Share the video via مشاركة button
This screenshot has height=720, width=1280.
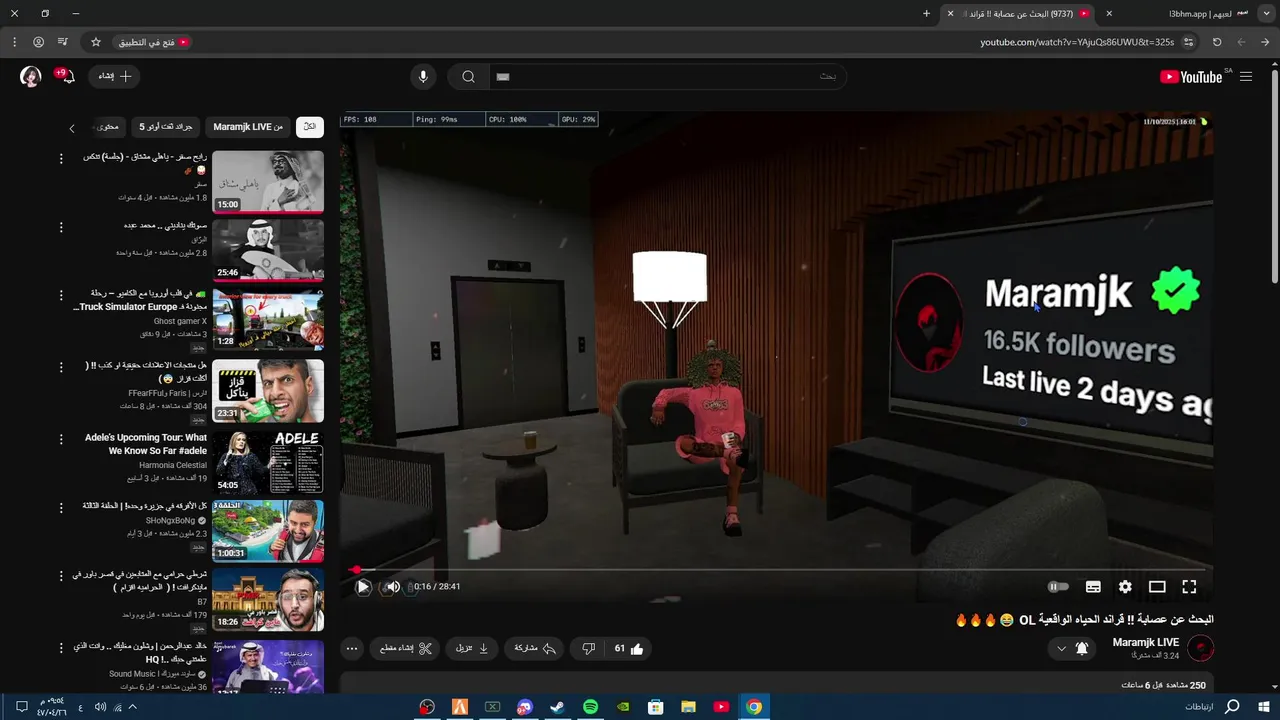(x=535, y=648)
